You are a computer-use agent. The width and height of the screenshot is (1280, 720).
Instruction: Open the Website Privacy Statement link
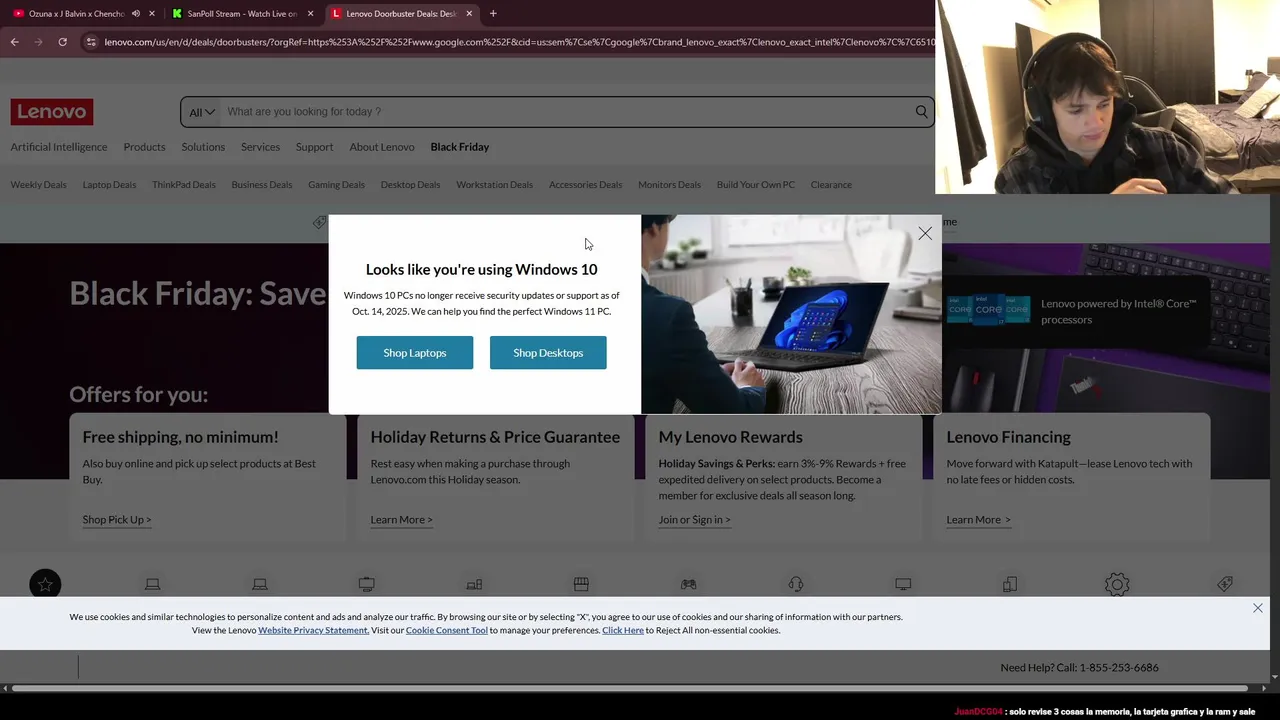[x=313, y=630]
